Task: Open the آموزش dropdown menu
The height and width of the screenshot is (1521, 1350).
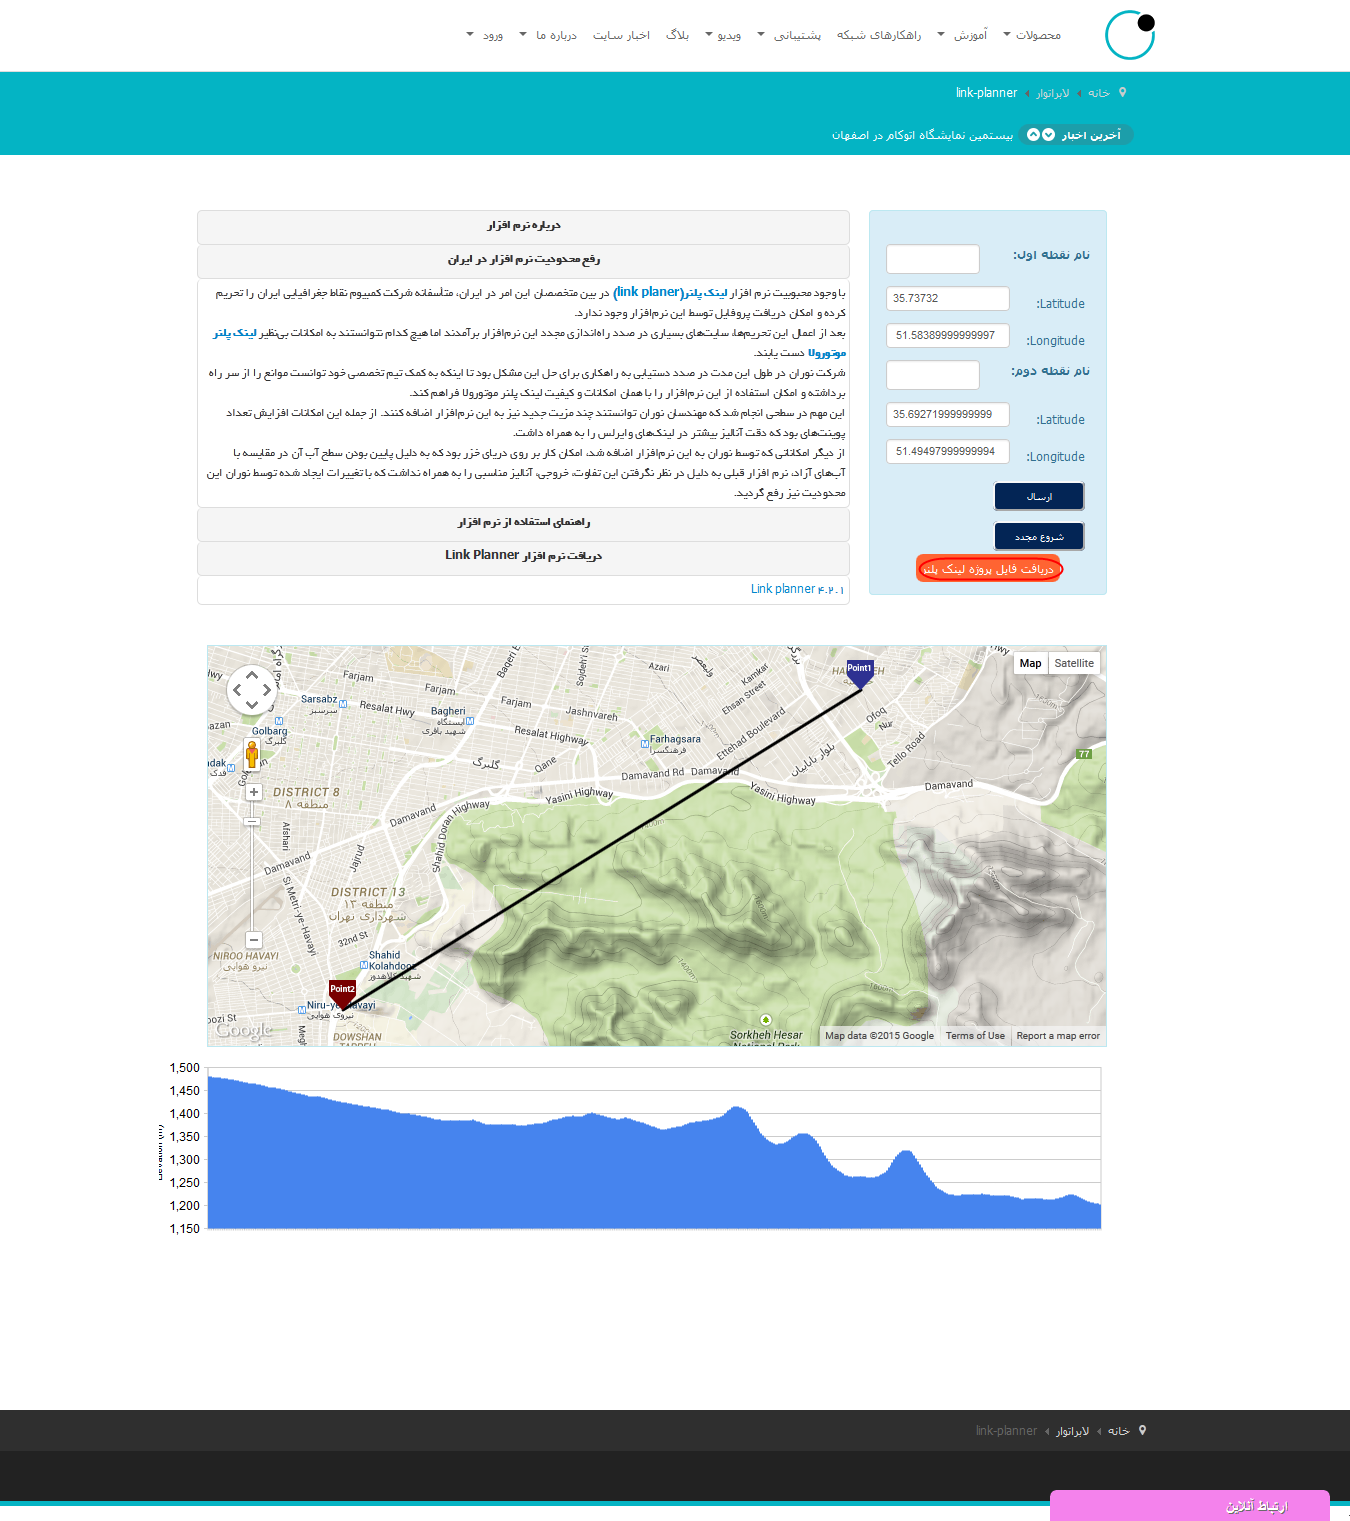Action: click(x=963, y=35)
